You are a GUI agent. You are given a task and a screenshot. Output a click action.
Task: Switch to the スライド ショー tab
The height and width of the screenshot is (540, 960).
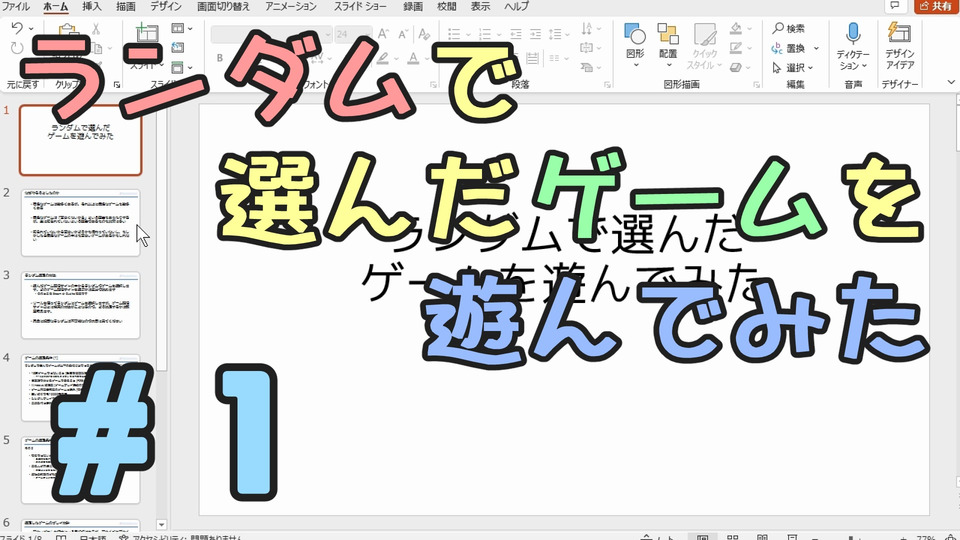(x=360, y=6)
